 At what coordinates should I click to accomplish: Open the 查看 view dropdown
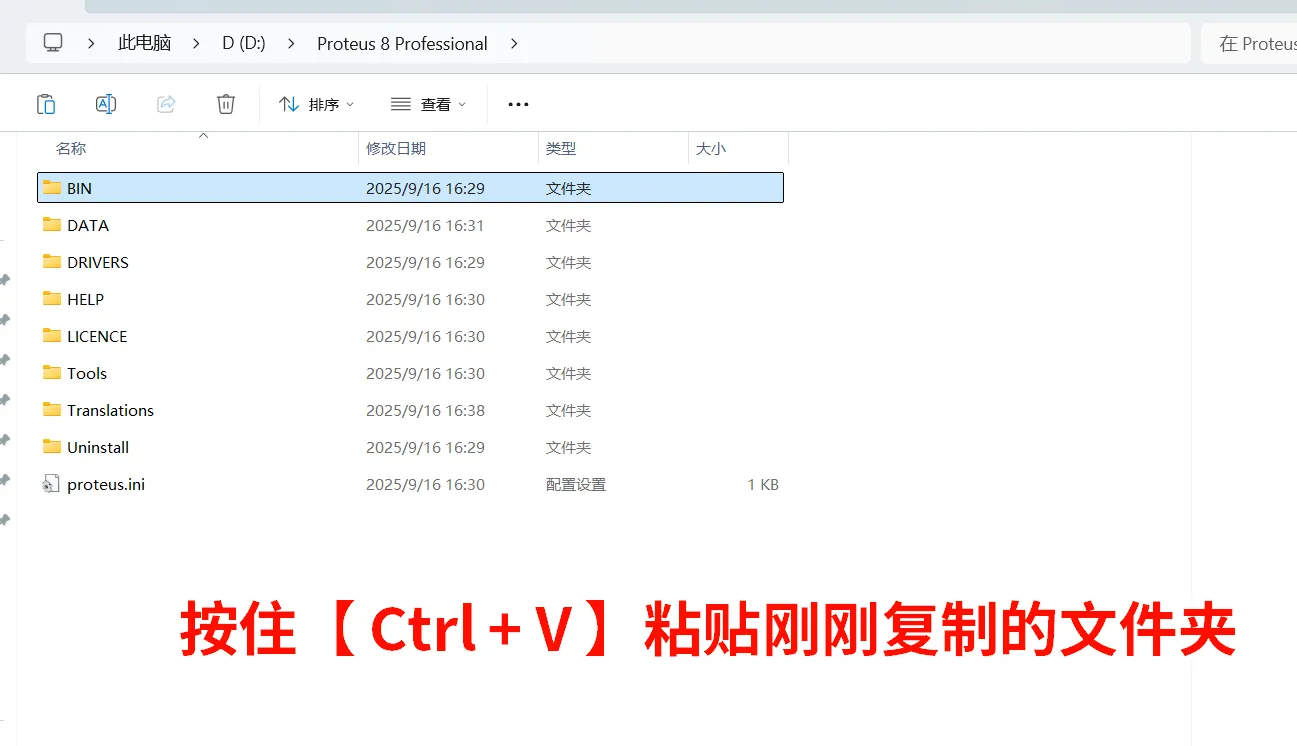pos(429,104)
